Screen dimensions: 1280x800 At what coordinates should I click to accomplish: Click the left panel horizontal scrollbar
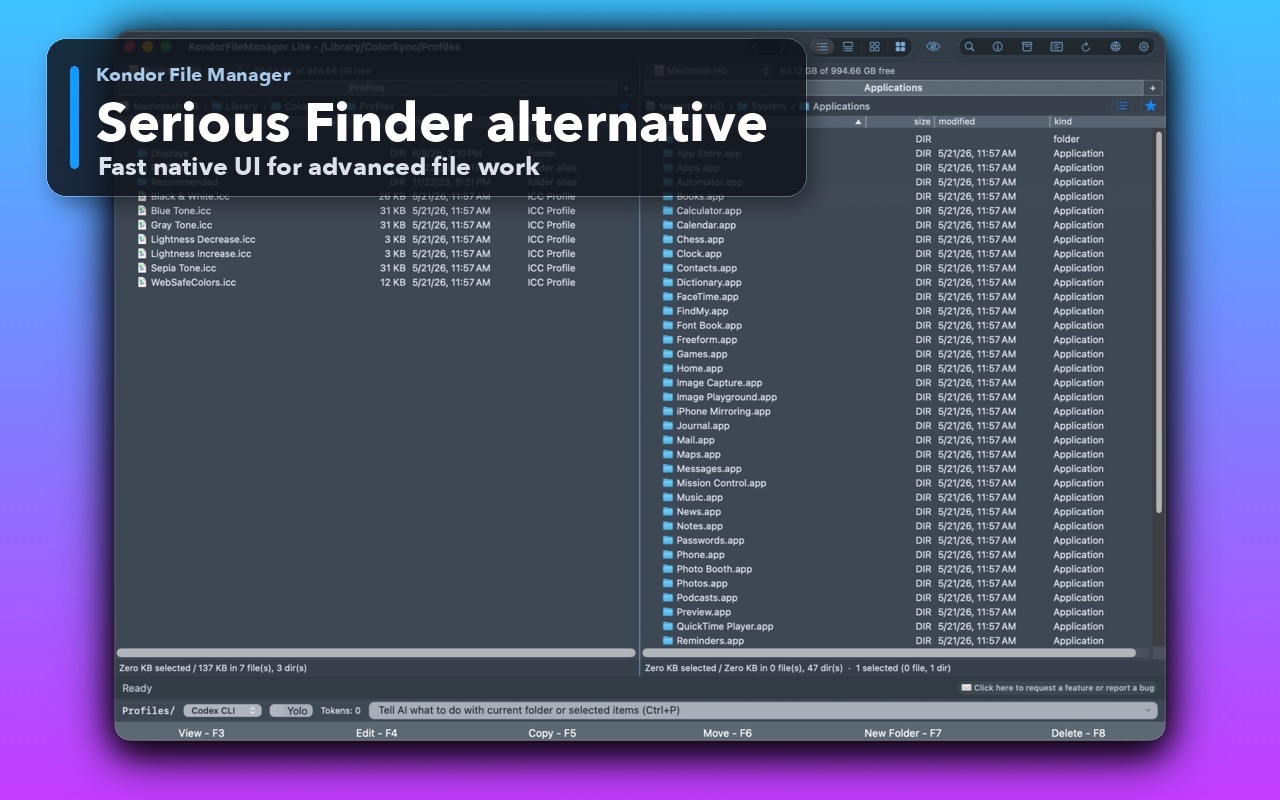tap(376, 653)
